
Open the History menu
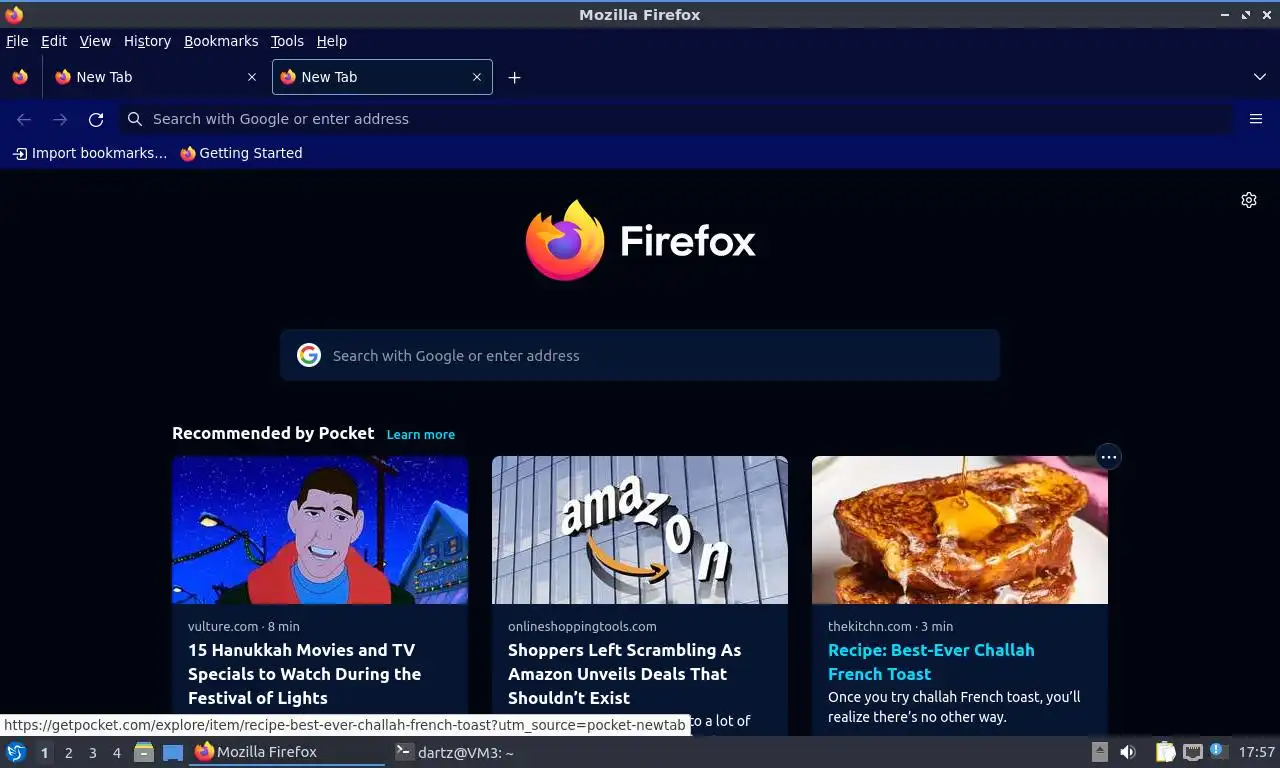click(147, 41)
